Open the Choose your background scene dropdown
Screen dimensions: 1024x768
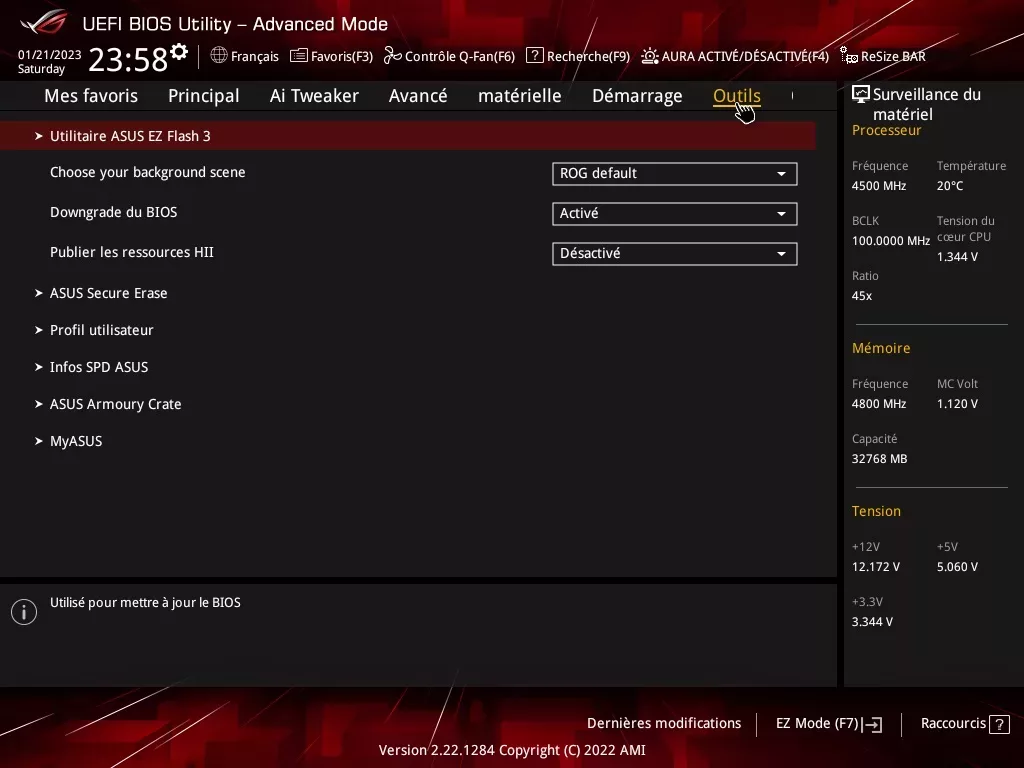(674, 173)
